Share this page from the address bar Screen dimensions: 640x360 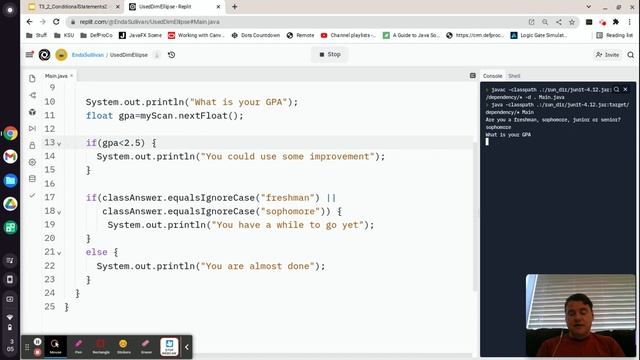tap(558, 22)
